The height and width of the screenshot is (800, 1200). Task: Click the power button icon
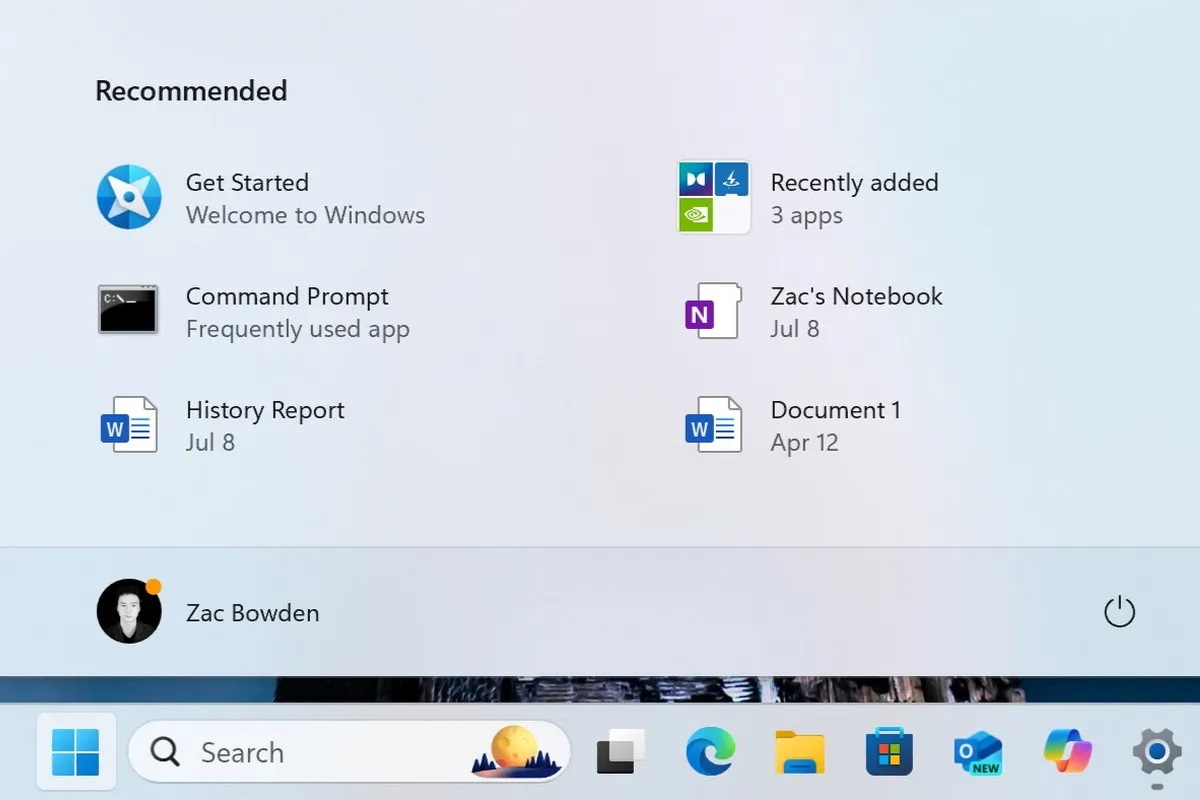1119,612
